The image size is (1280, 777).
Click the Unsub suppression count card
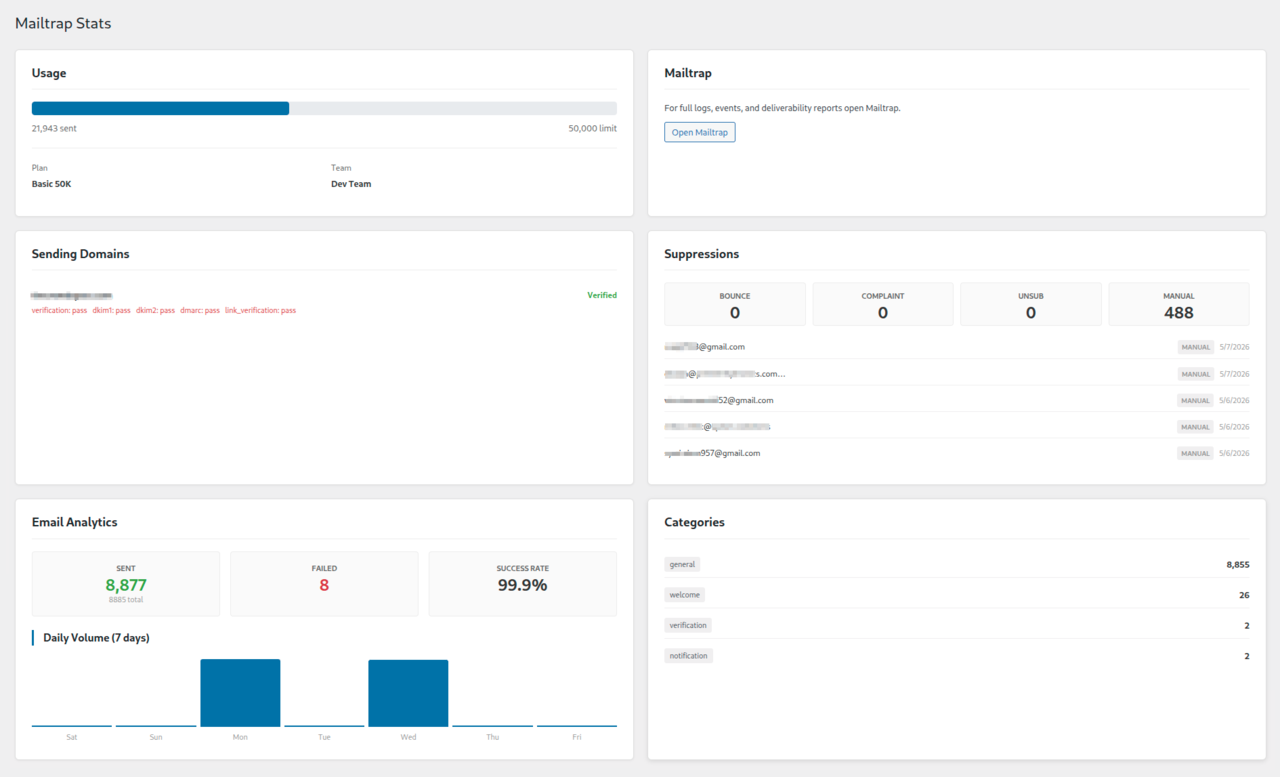(1031, 304)
